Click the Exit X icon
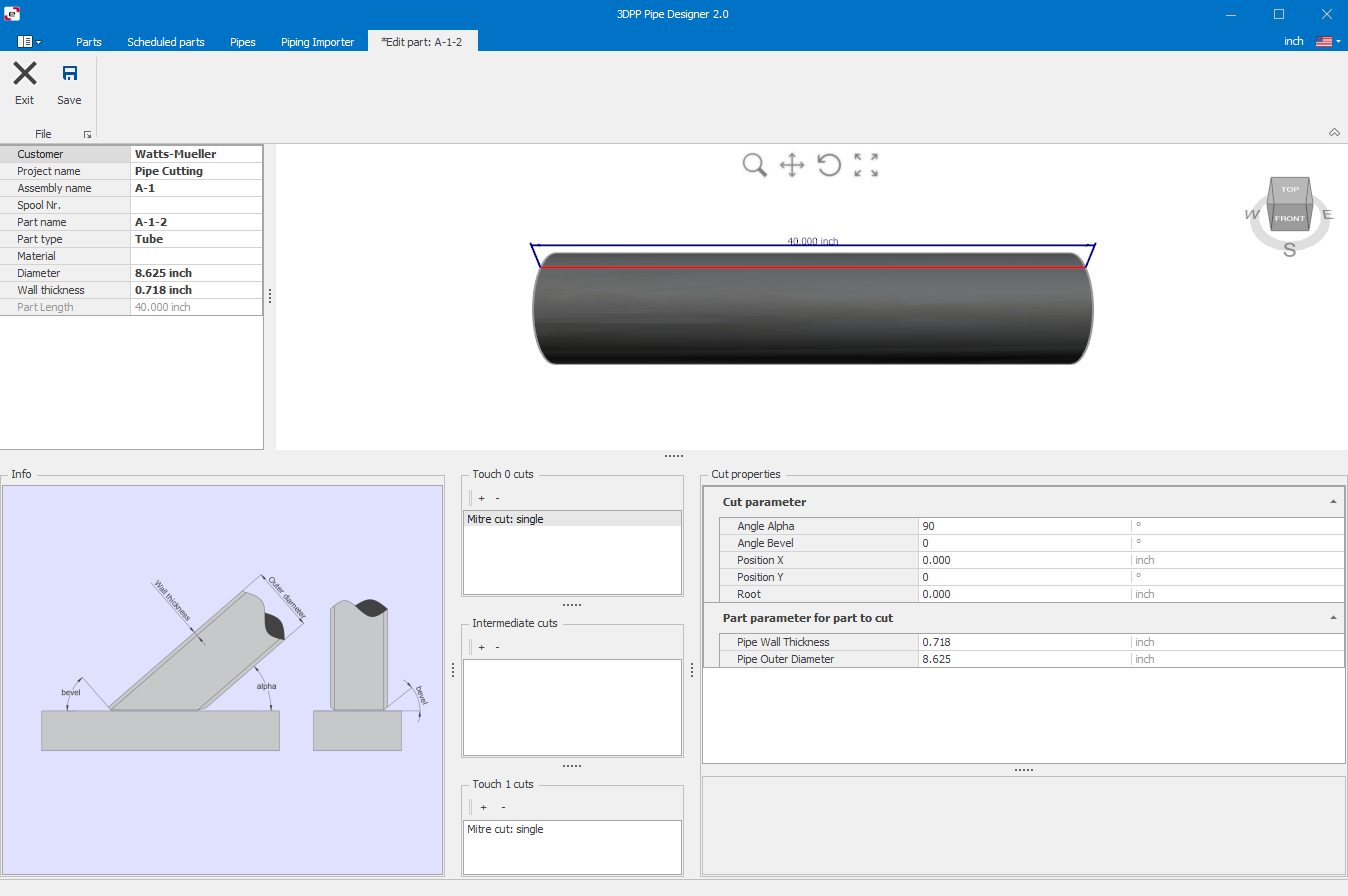This screenshot has height=896, width=1348. pyautogui.click(x=24, y=73)
